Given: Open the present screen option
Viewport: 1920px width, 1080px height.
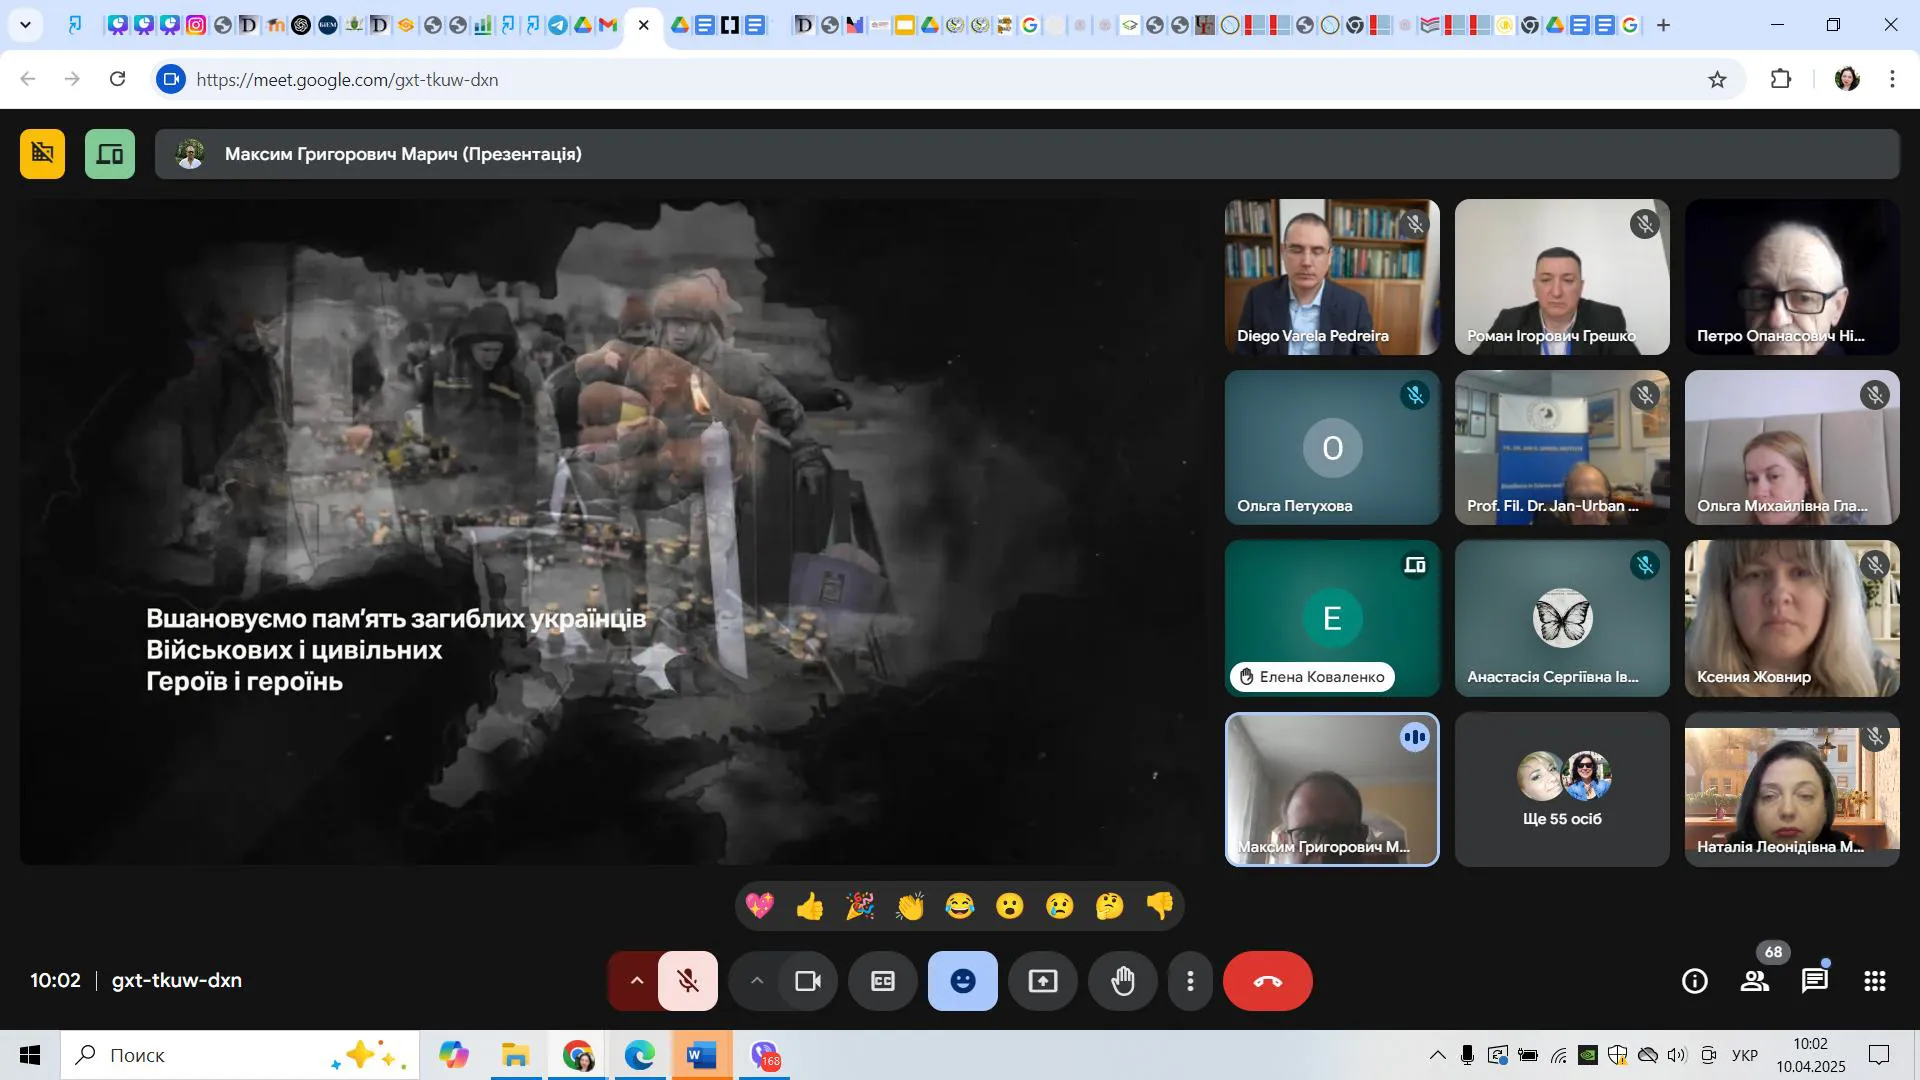Looking at the screenshot, I should [x=1043, y=981].
